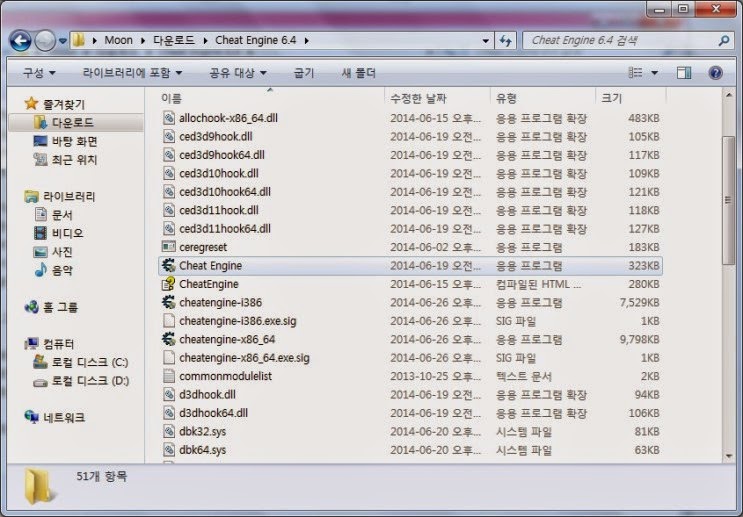Expand the arrow after Cheat Engine 6.4 breadcrumb

click(307, 41)
